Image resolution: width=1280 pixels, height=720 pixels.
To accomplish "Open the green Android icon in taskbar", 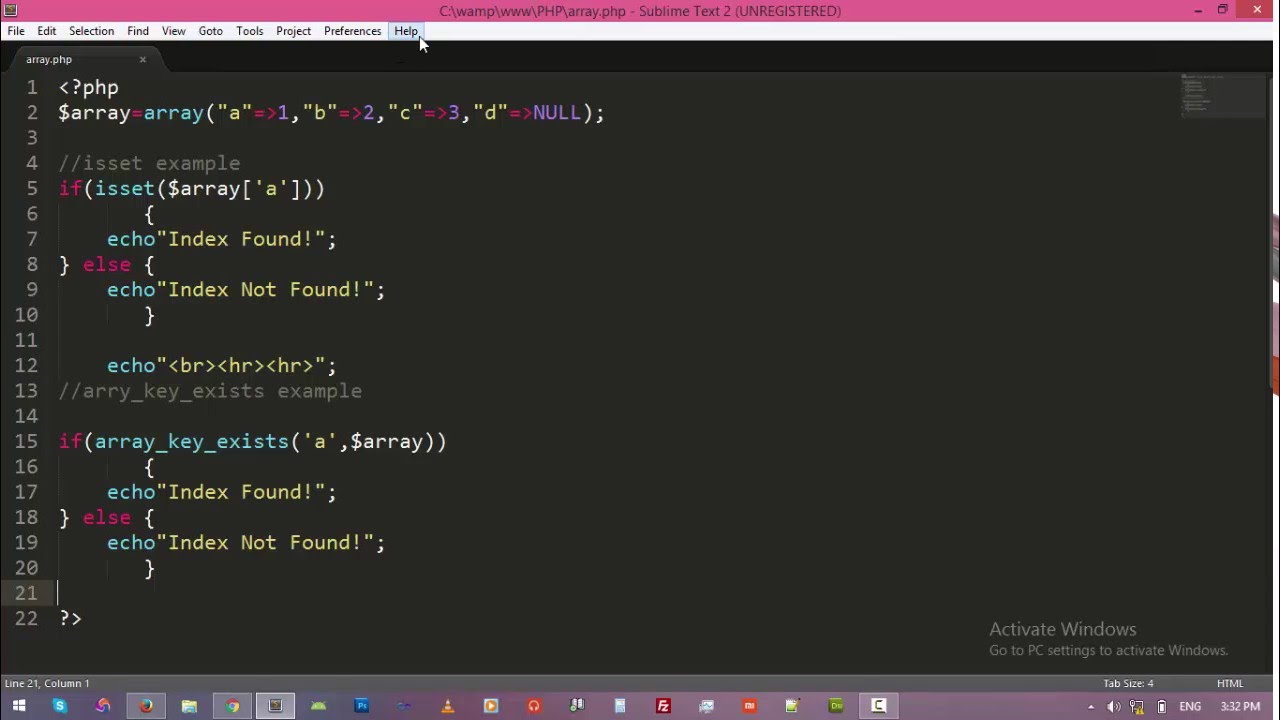I will (318, 706).
